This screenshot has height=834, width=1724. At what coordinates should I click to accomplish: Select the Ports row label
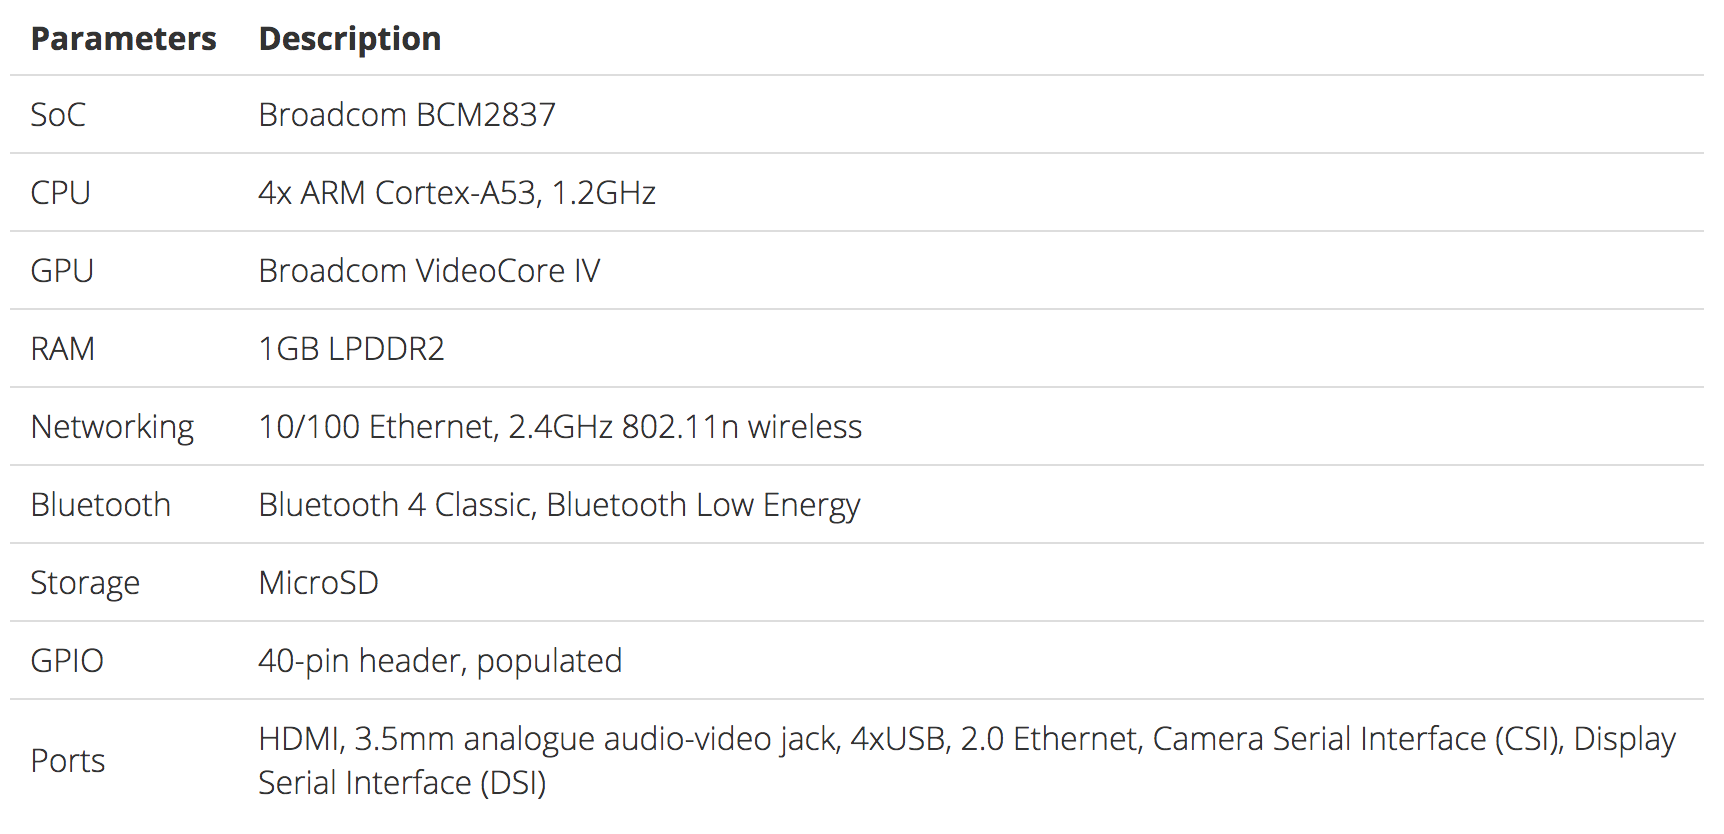click(68, 761)
